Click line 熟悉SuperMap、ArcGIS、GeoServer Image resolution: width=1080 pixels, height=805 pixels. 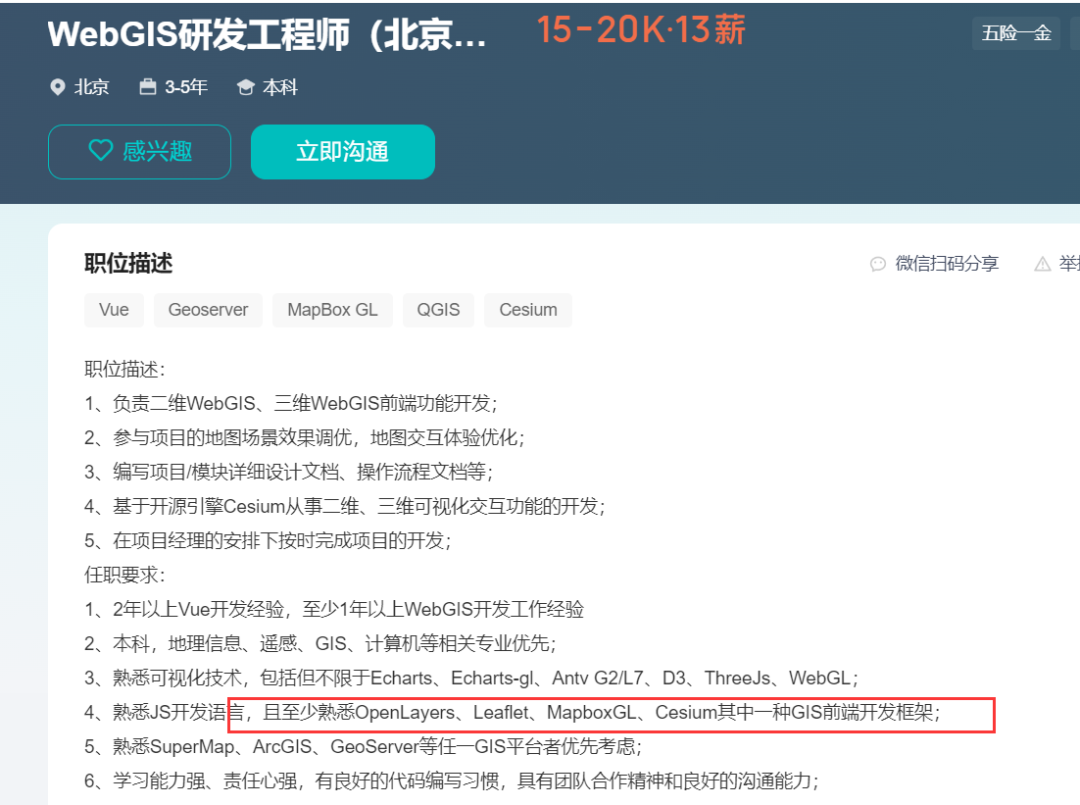[363, 746]
